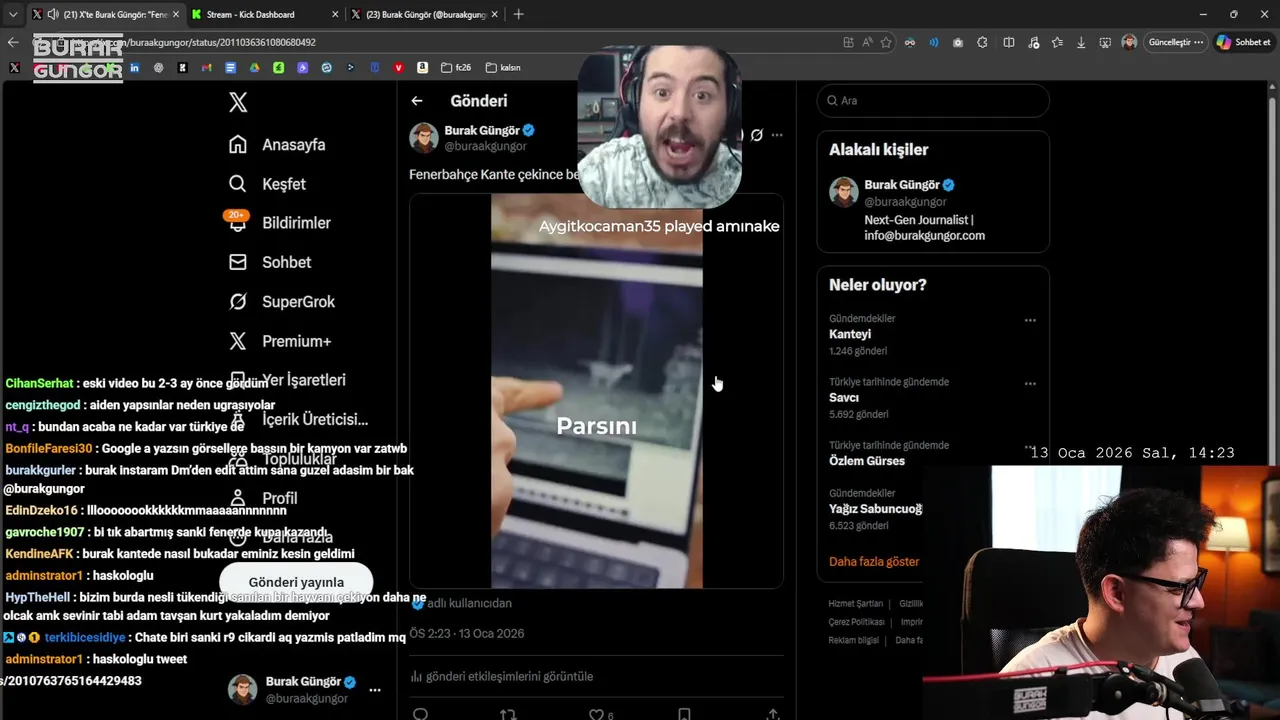Viewport: 1280px width, 720px height.
Task: Open Anasayfa from the X sidebar
Action: click(277, 145)
